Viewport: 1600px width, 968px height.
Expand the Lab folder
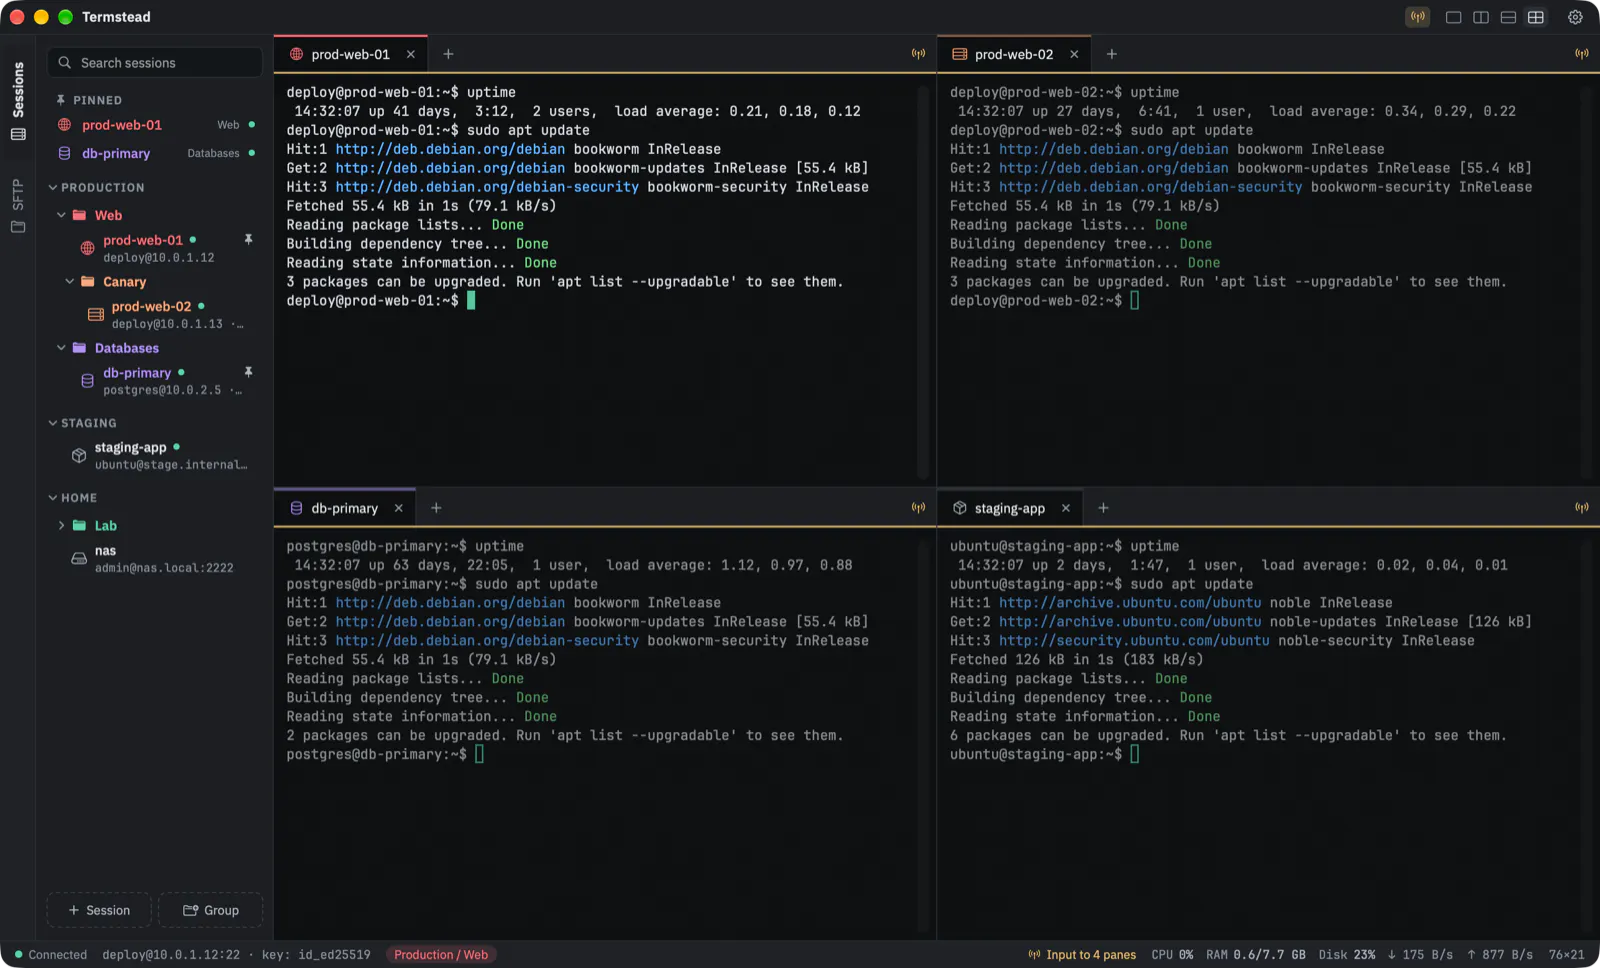pos(61,526)
